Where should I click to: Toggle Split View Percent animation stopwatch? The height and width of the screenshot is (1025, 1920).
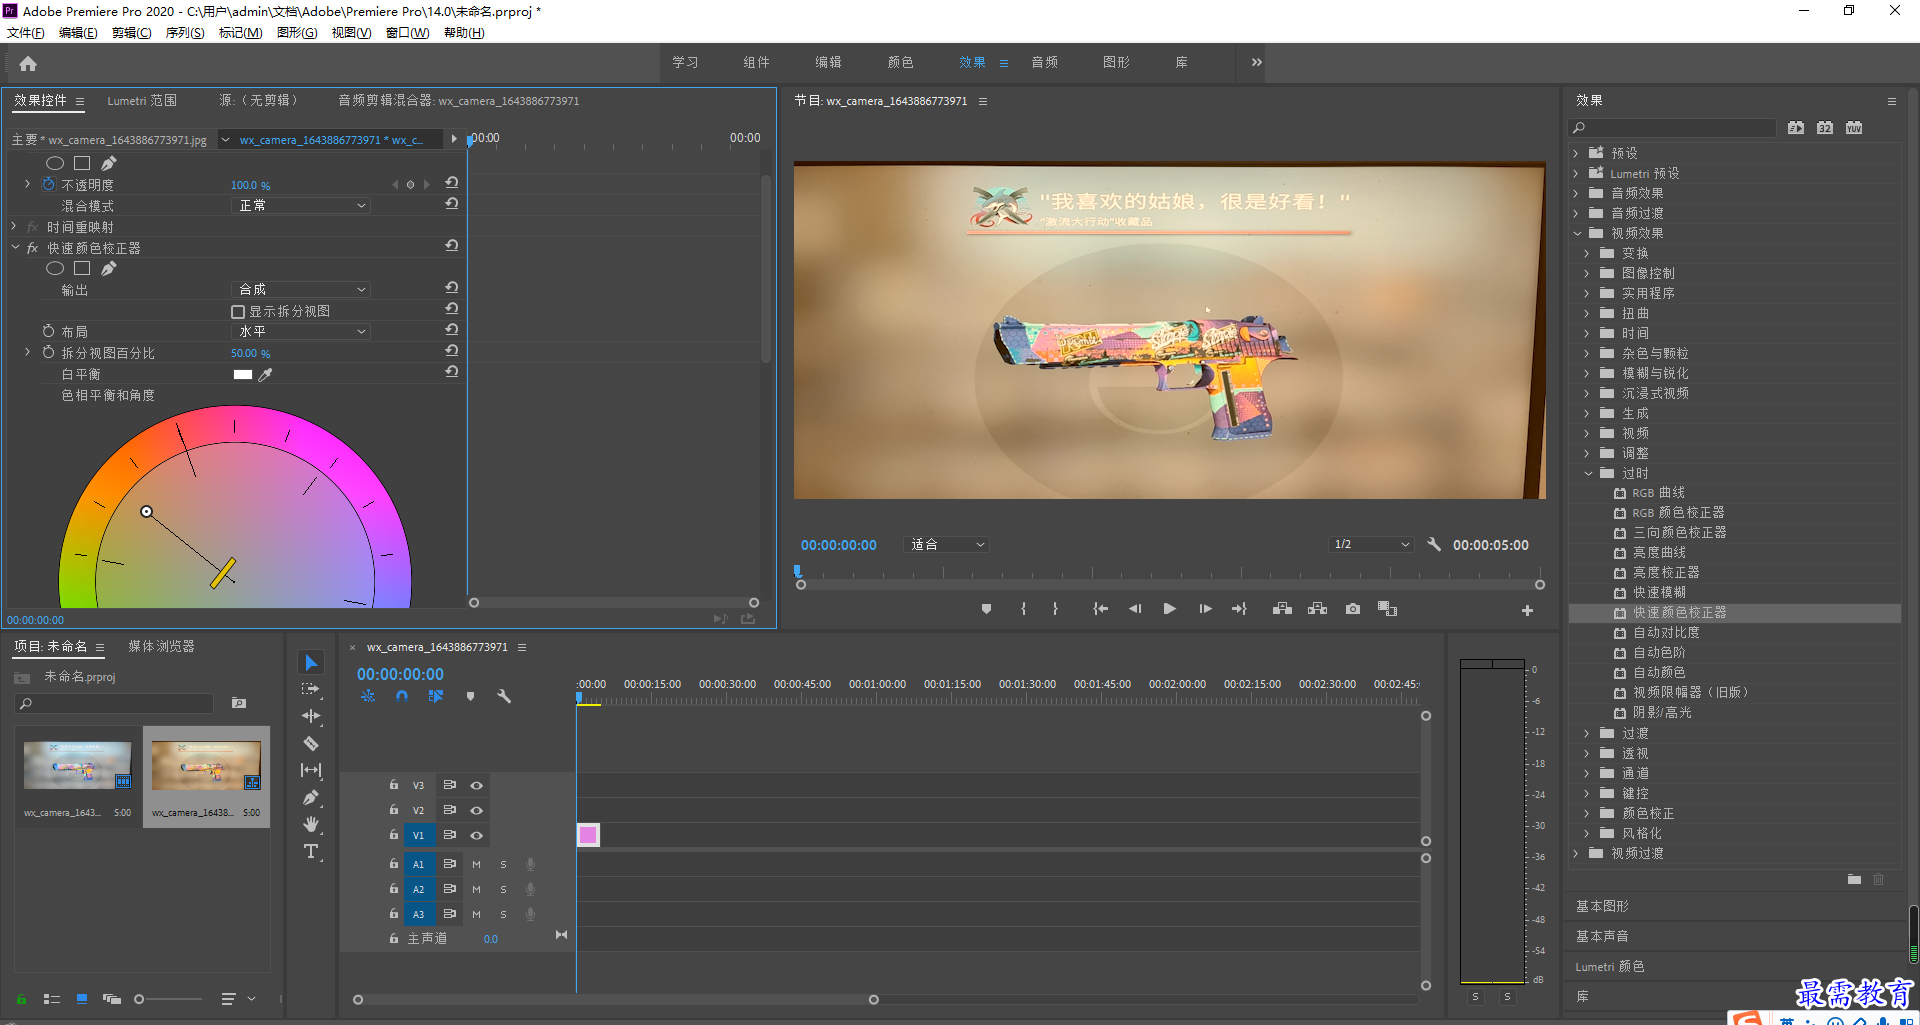48,352
